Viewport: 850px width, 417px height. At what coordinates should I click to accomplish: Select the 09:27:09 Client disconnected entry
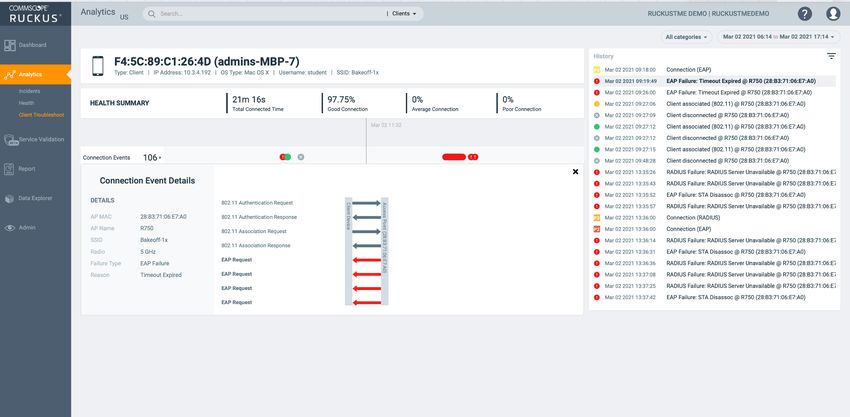point(714,115)
